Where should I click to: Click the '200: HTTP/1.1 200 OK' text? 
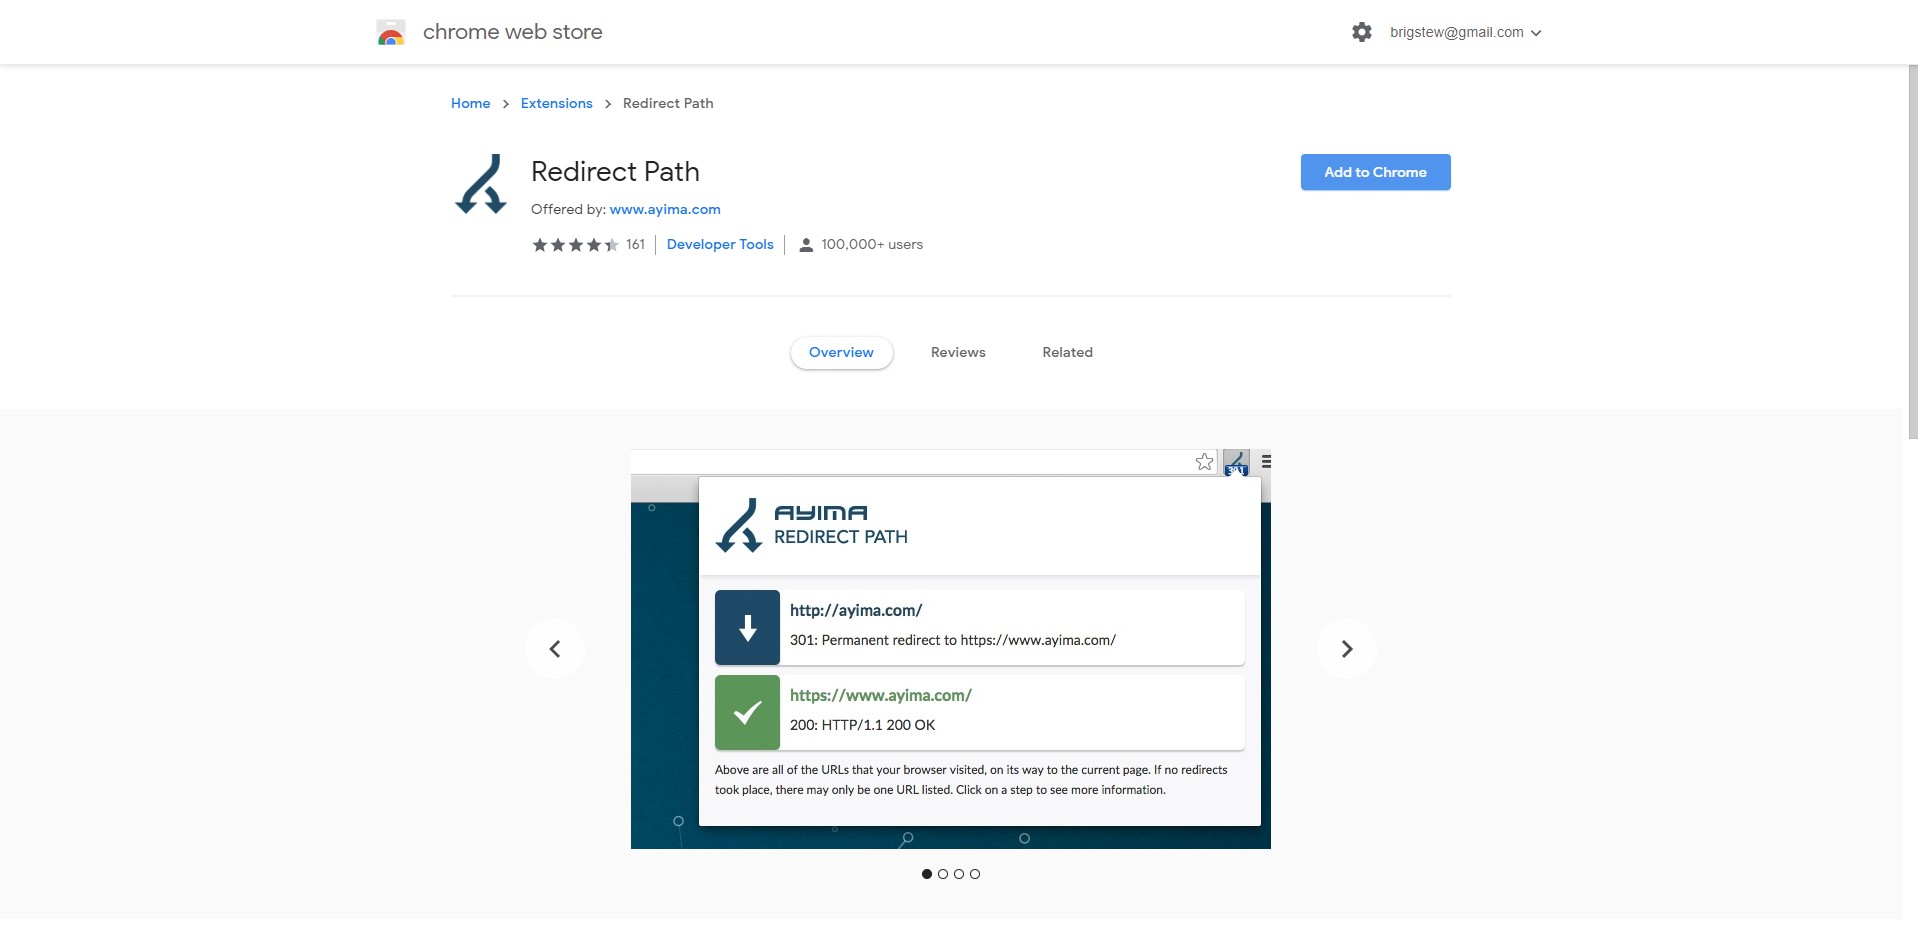[863, 725]
